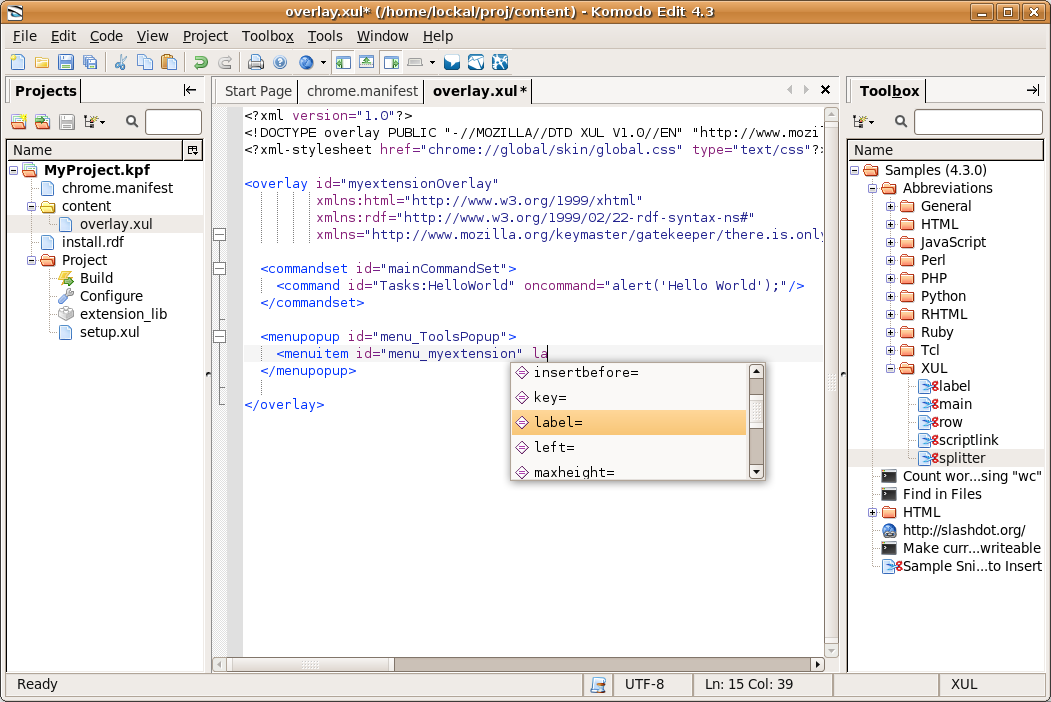Viewport: 1051px width, 702px height.
Task: Click the scissors Cut icon
Action: 121,62
